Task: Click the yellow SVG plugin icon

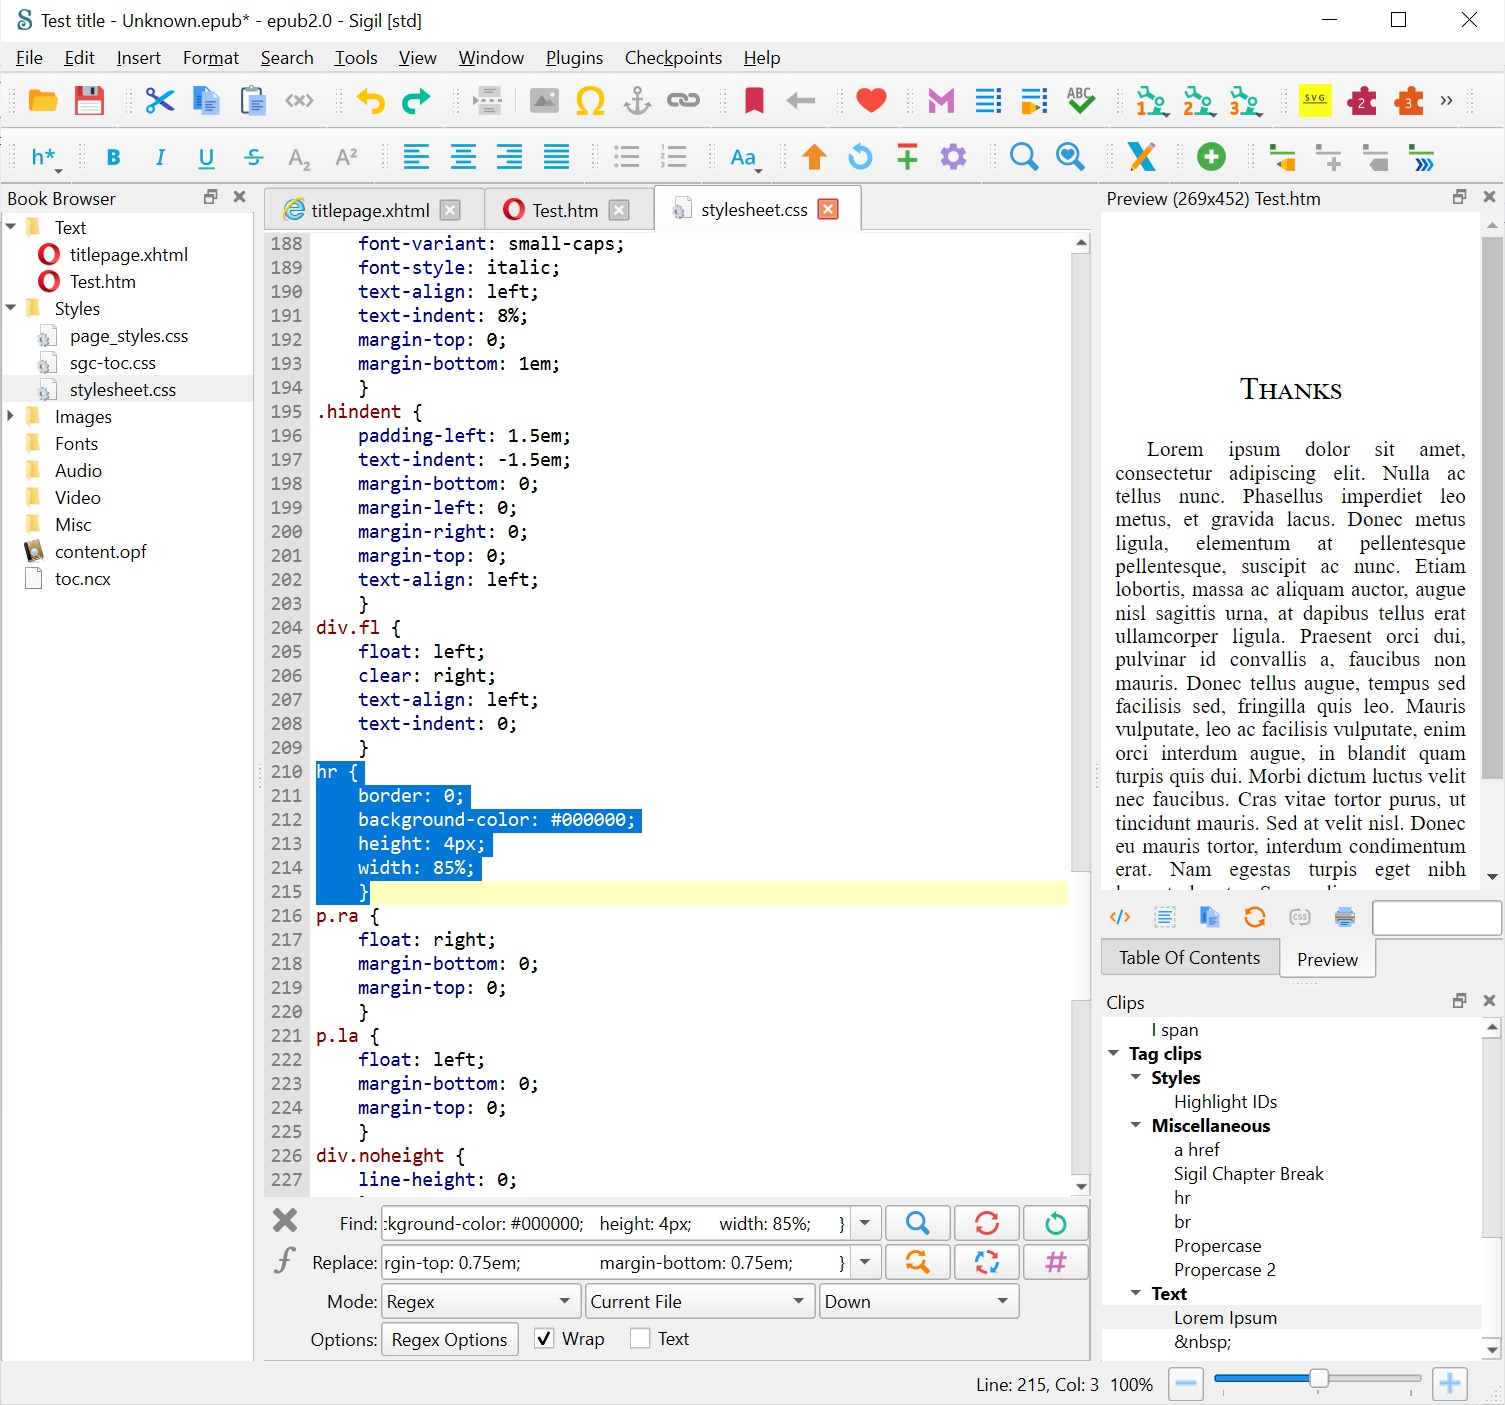Action: point(1314,101)
